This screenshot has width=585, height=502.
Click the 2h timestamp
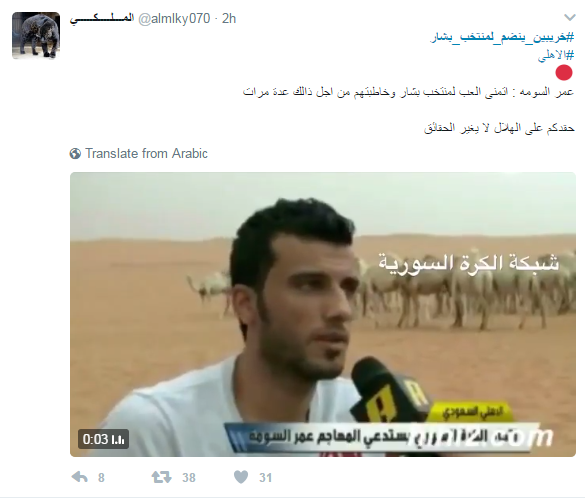(229, 19)
